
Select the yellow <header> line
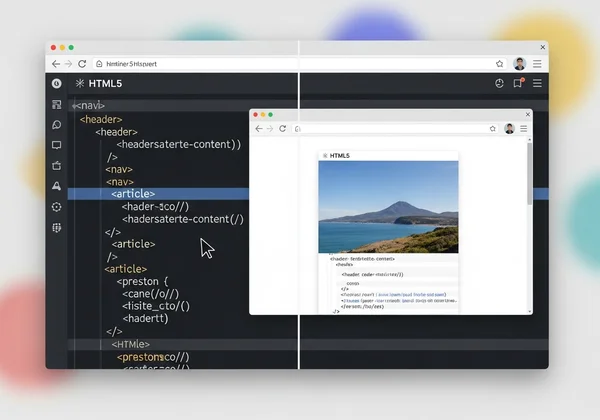[101, 119]
